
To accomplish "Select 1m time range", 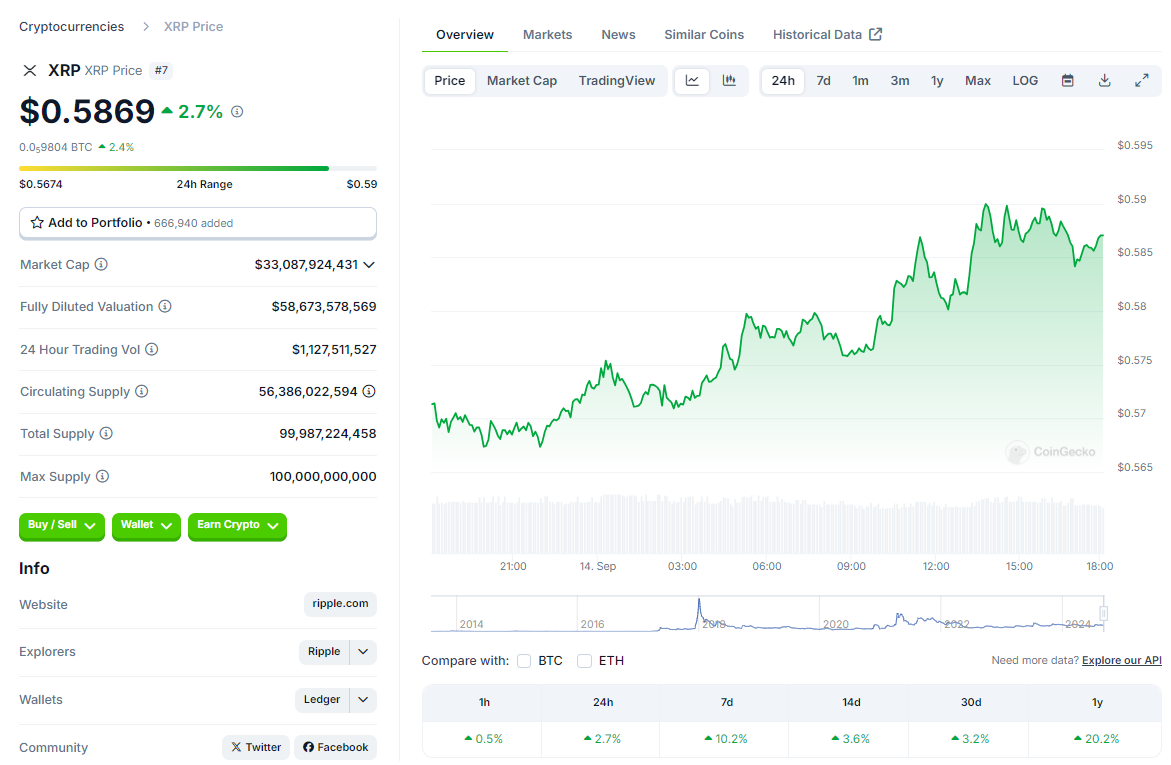I will point(860,81).
